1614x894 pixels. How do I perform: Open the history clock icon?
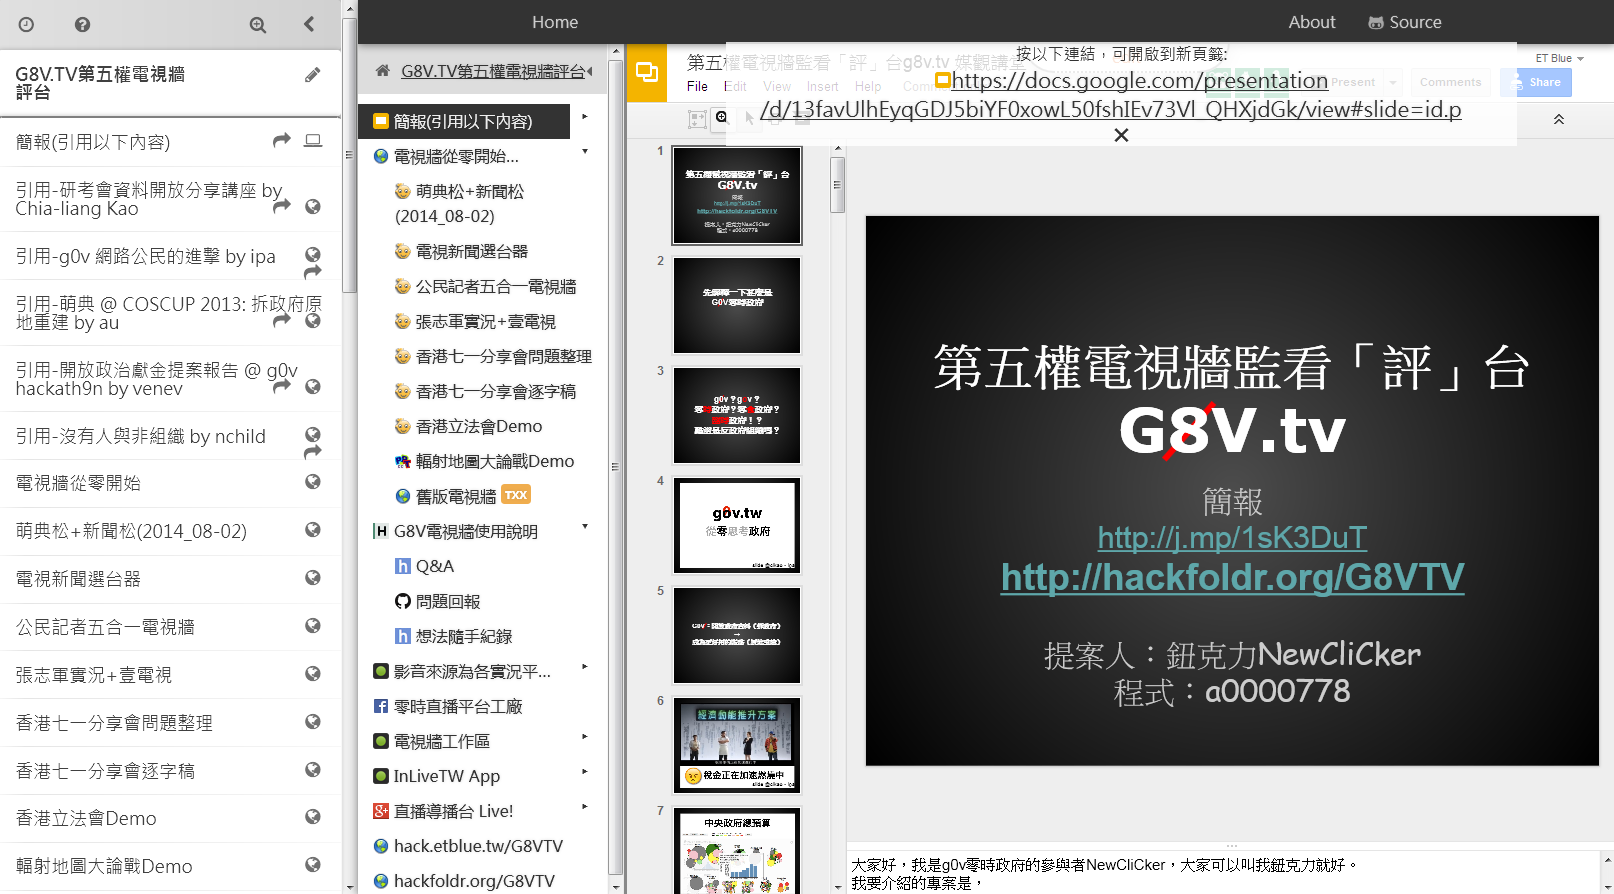coord(27,25)
